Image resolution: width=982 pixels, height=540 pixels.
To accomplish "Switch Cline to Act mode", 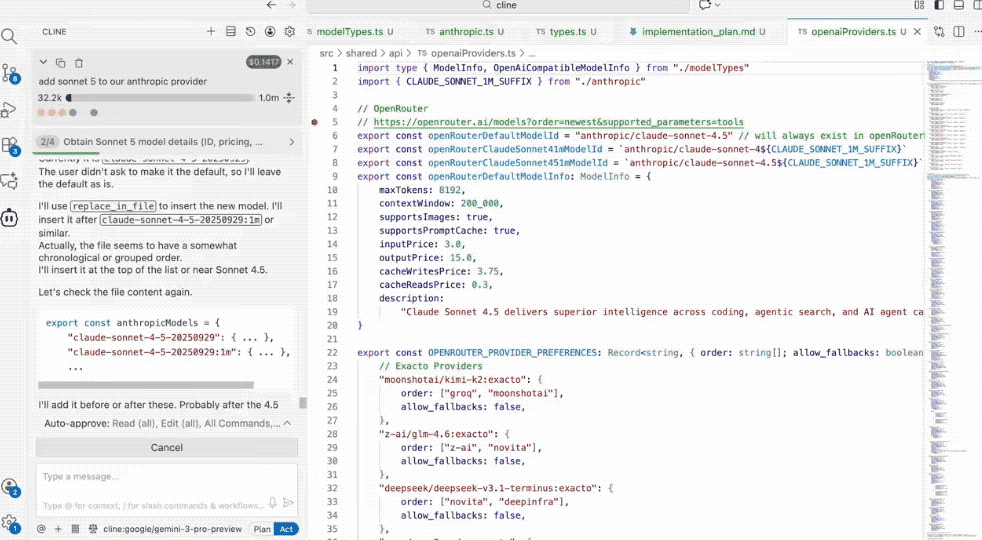I will point(286,529).
